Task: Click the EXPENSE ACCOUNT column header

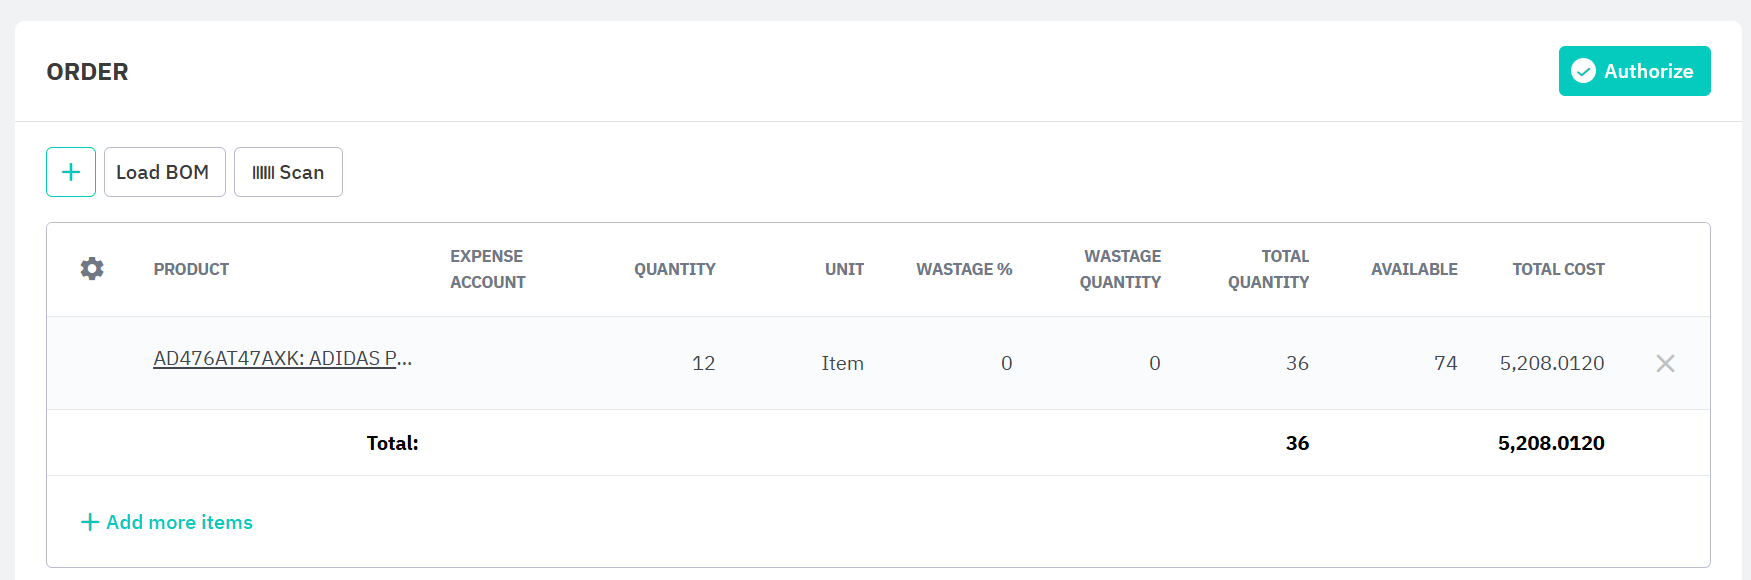Action: click(487, 269)
